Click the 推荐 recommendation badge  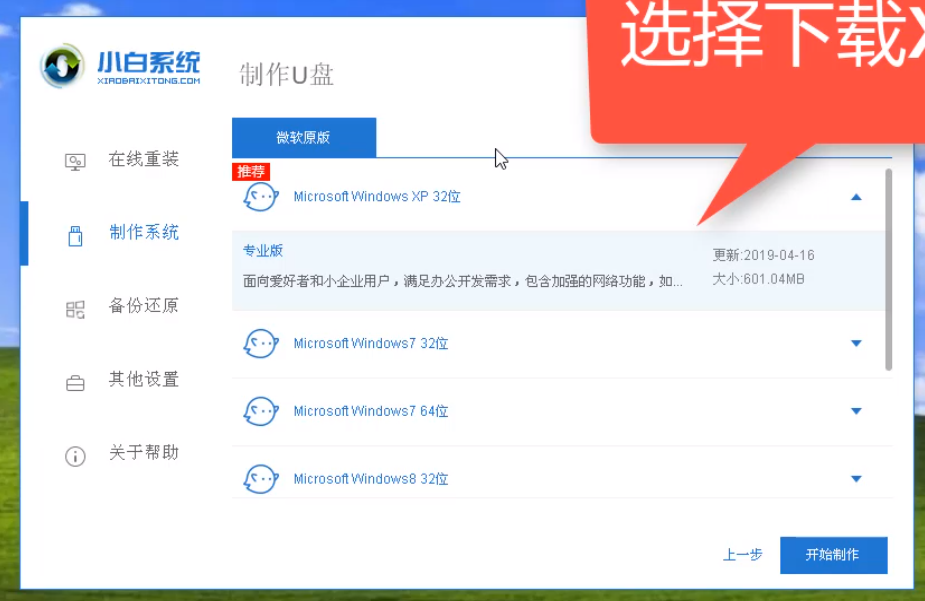coord(250,171)
